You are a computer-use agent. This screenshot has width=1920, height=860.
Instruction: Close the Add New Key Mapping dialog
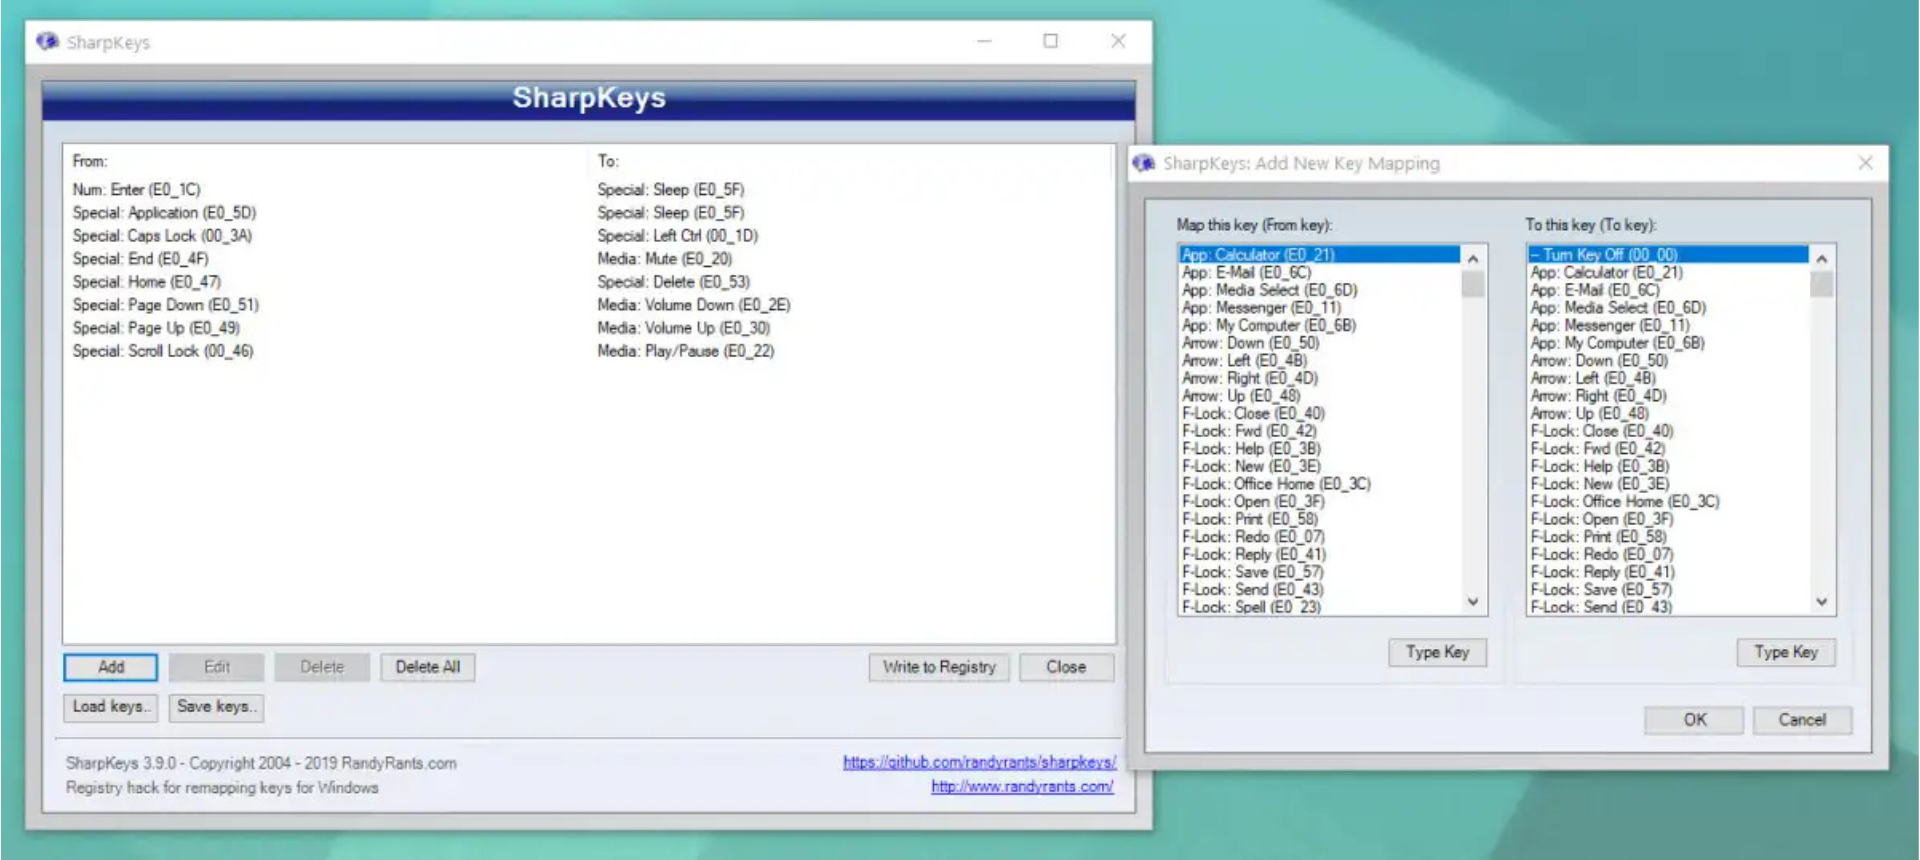[1865, 163]
